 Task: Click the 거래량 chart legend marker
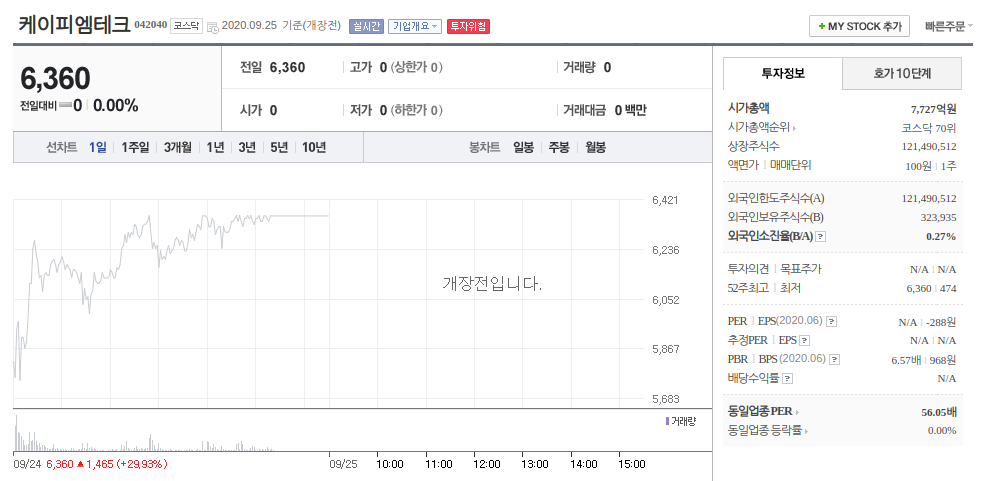667,421
